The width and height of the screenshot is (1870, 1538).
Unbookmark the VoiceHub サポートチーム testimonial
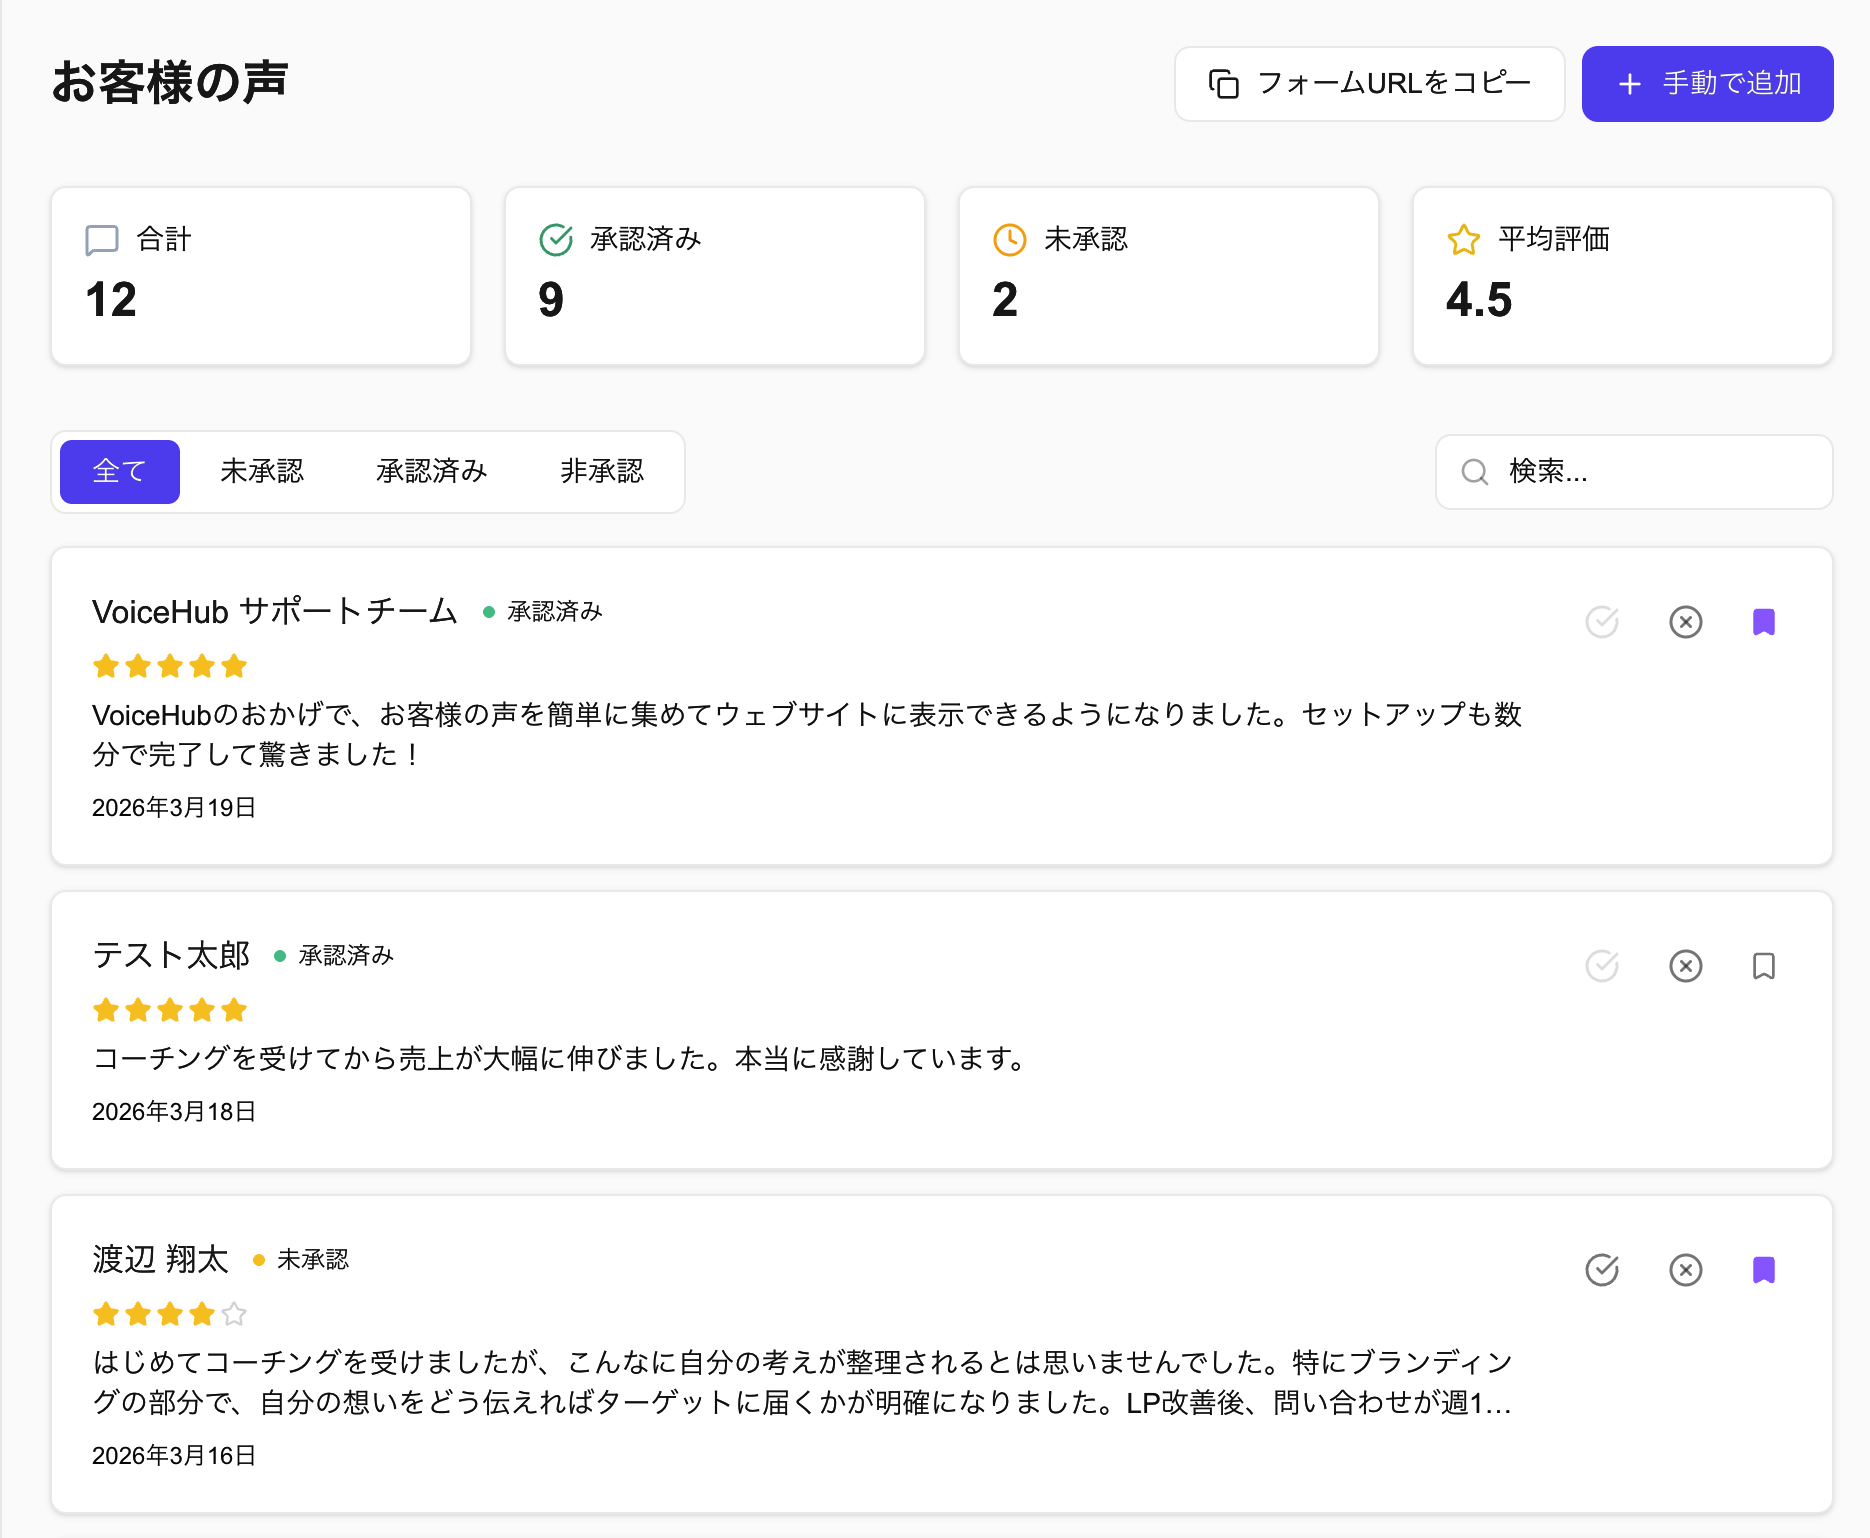1764,622
